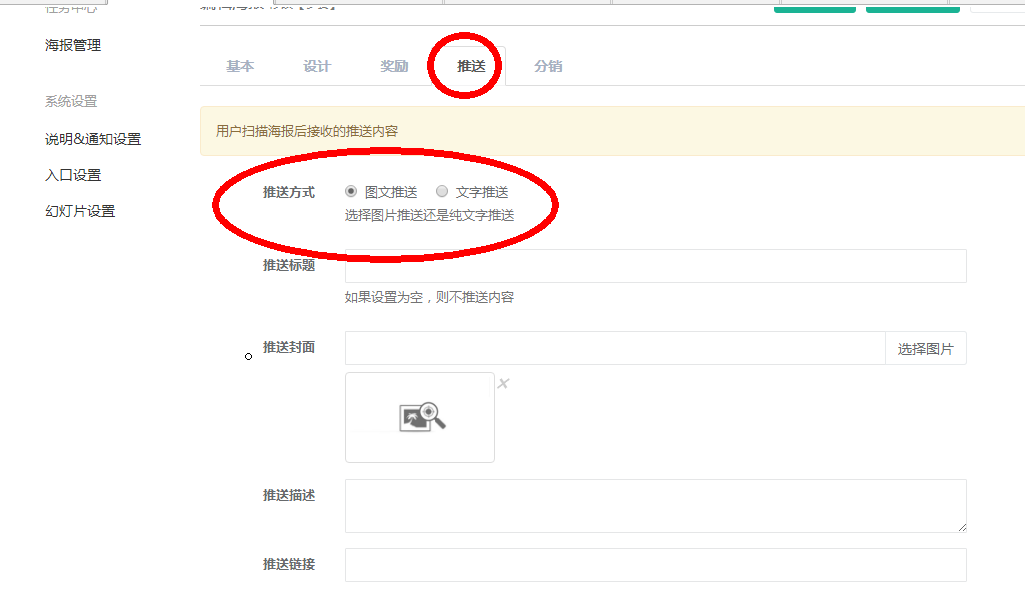This screenshot has height=603, width=1025.
Task: Open 说明&通知设置 from the sidebar
Action: [x=93, y=139]
